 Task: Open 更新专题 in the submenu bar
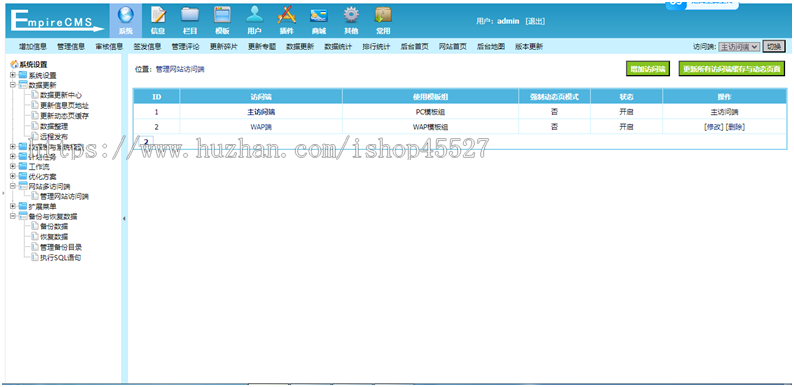point(262,47)
